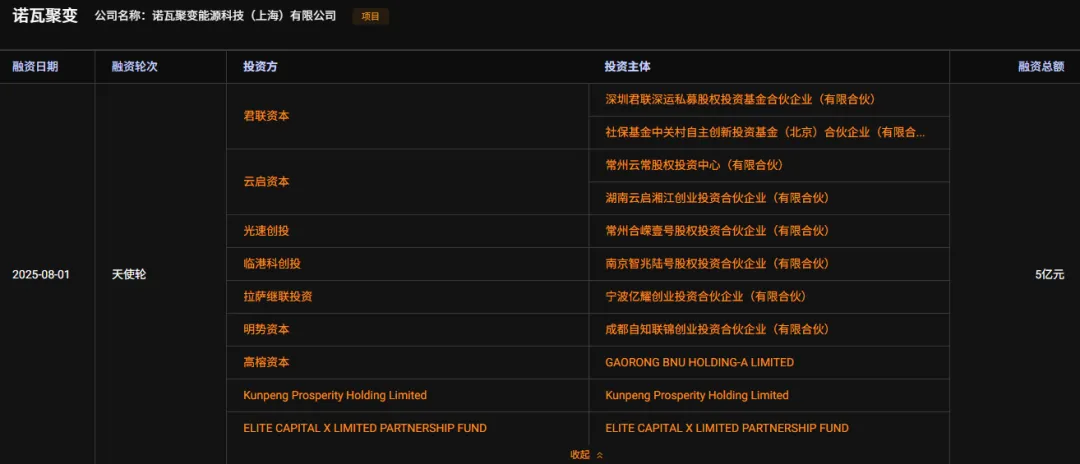This screenshot has height=464, width=1080.
Task: Click the 融资轮次 column header
Action: click(x=134, y=67)
